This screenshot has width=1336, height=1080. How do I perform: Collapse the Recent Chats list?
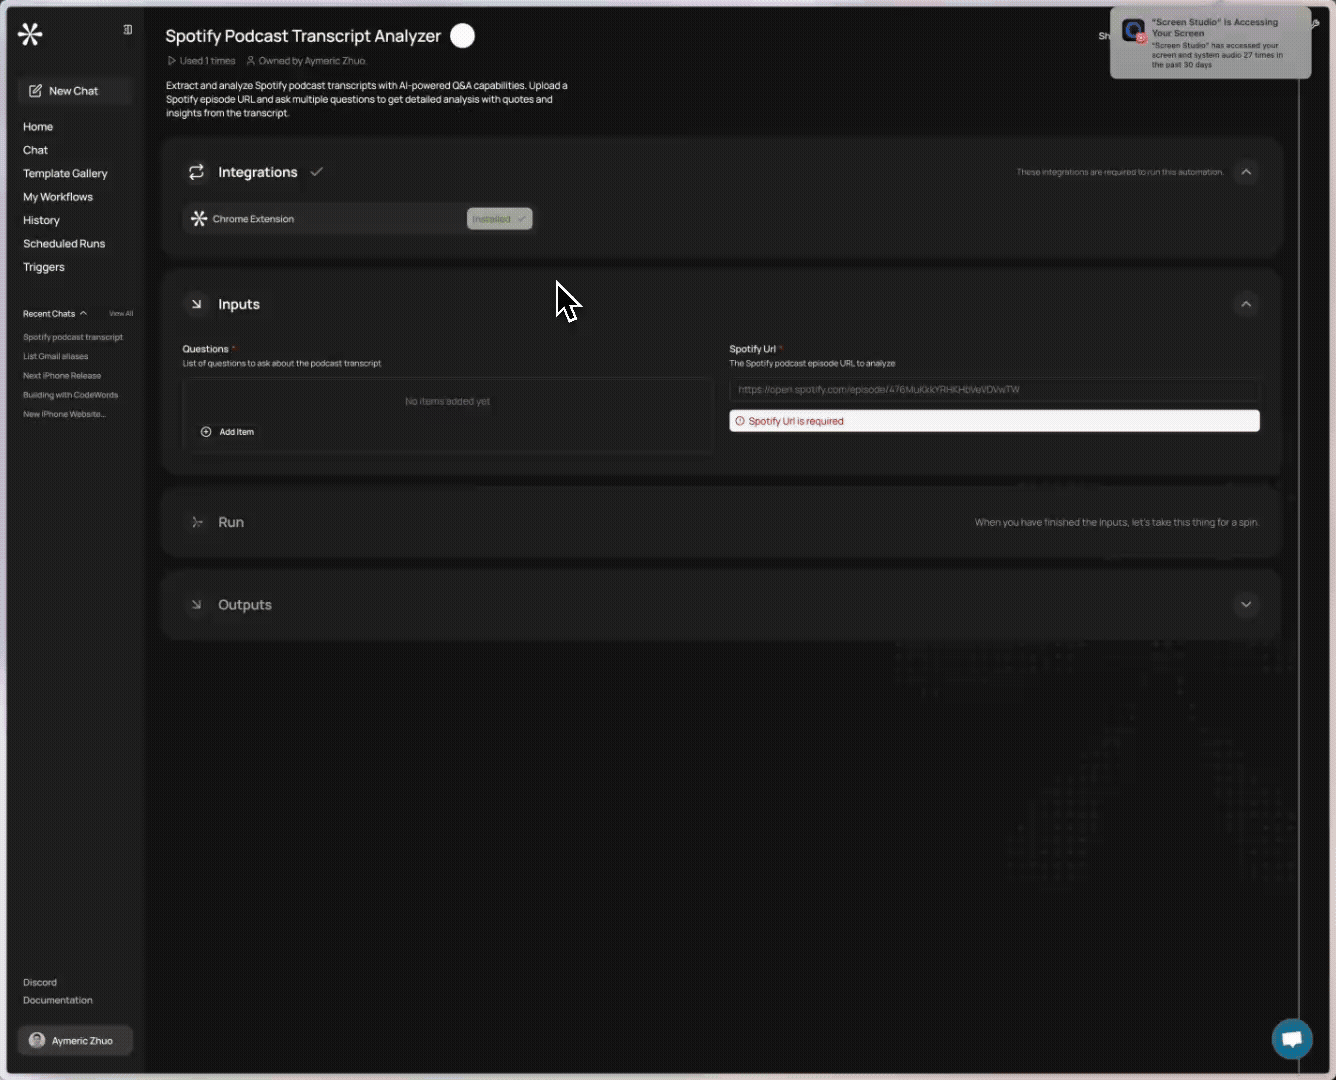83,314
